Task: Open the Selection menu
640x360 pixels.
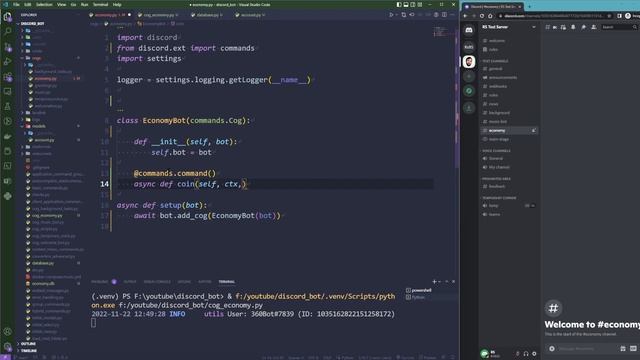Action: (x=44, y=4)
